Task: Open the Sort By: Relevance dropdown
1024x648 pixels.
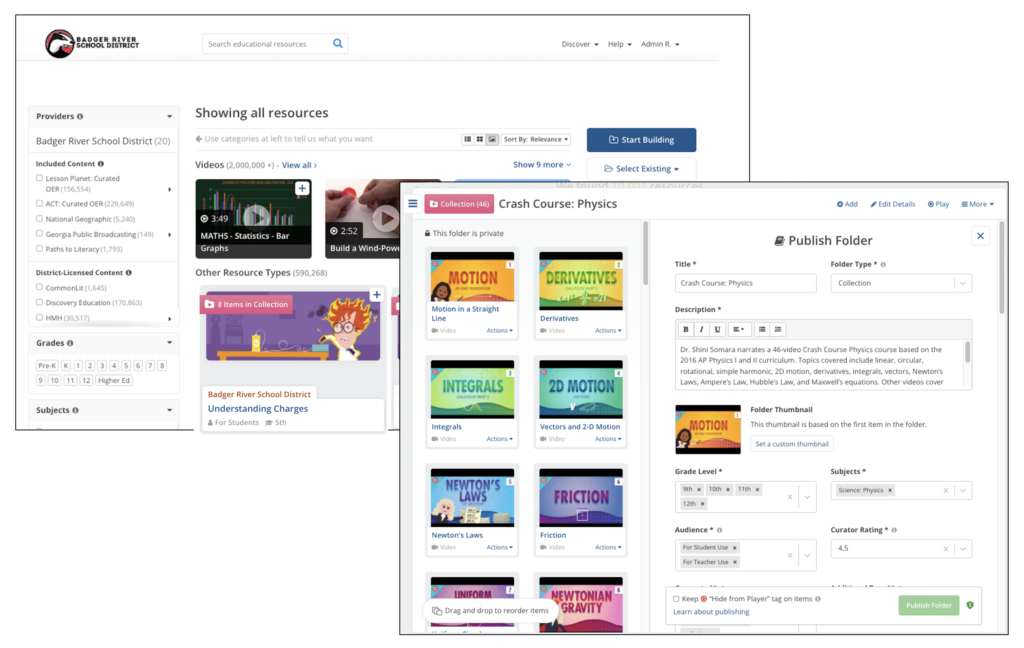Action: pos(536,139)
